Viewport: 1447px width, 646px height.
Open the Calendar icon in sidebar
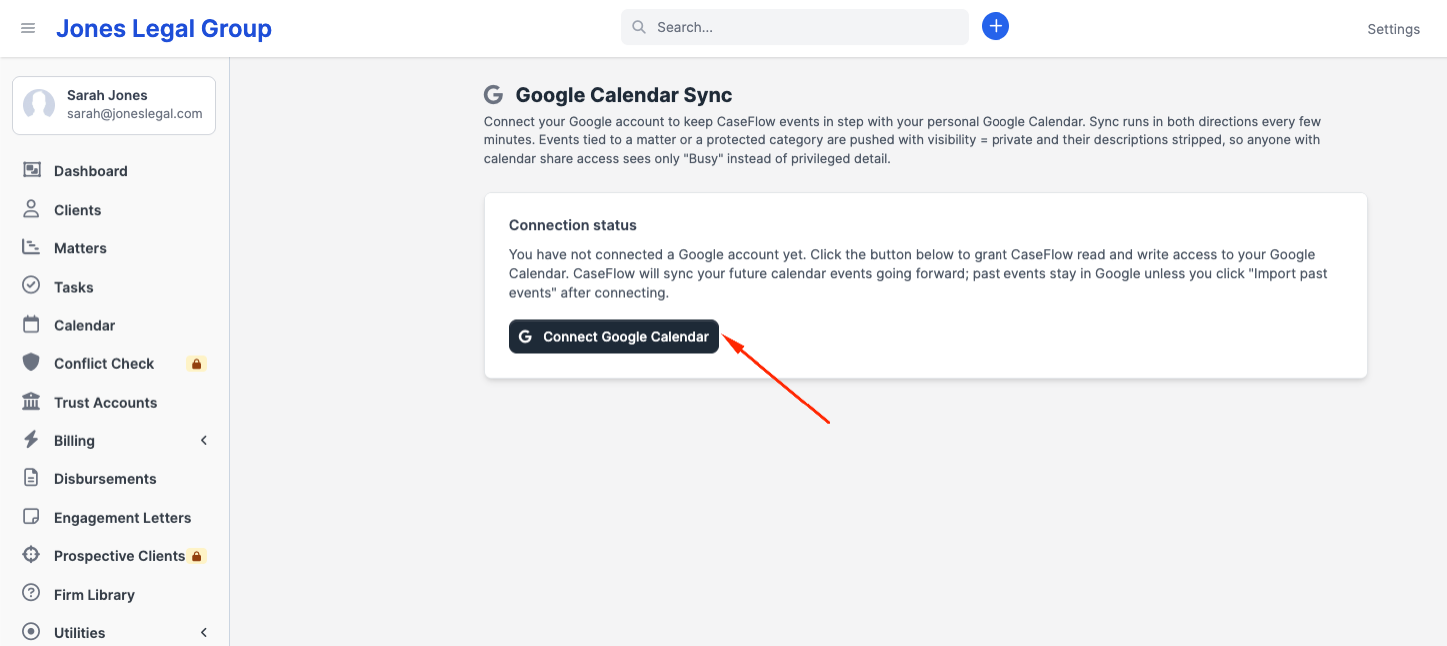pyautogui.click(x=32, y=325)
